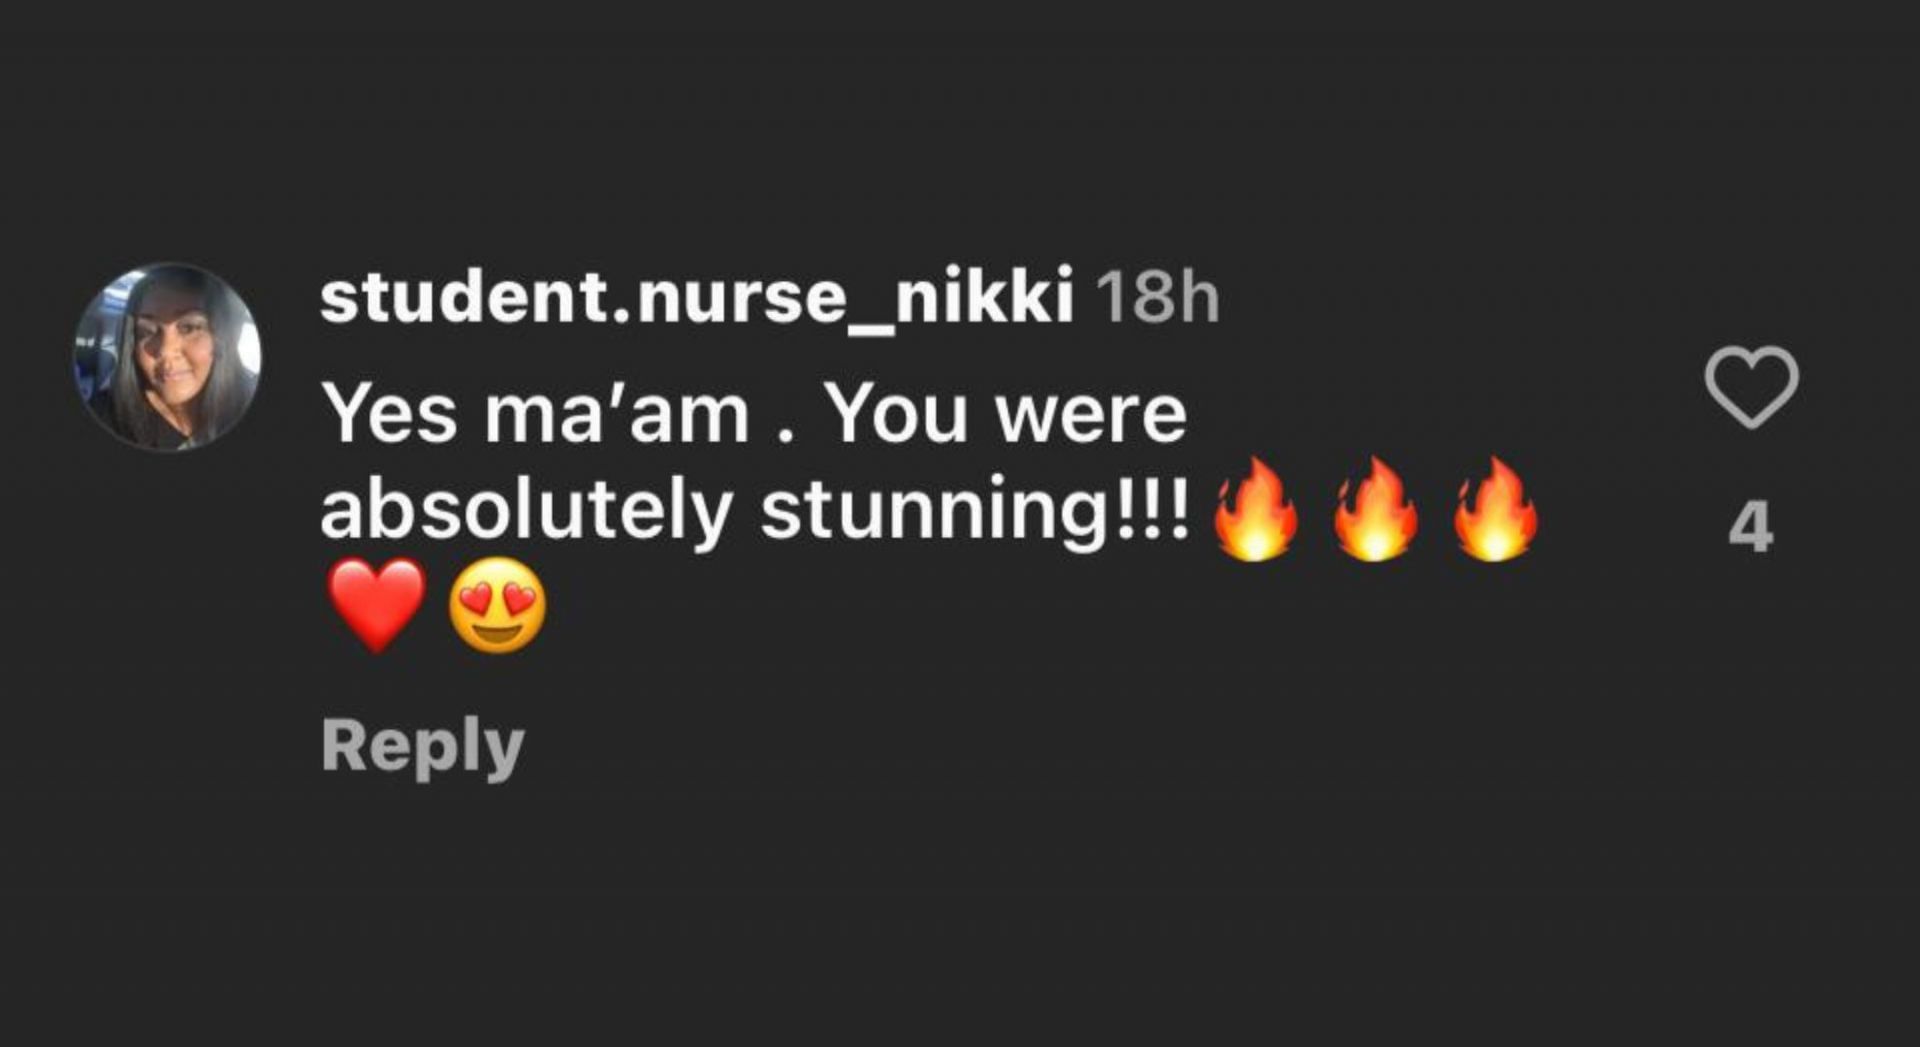Visit the student.nurse_nikki username link
Viewport: 1920px width, 1047px height.
(x=697, y=297)
